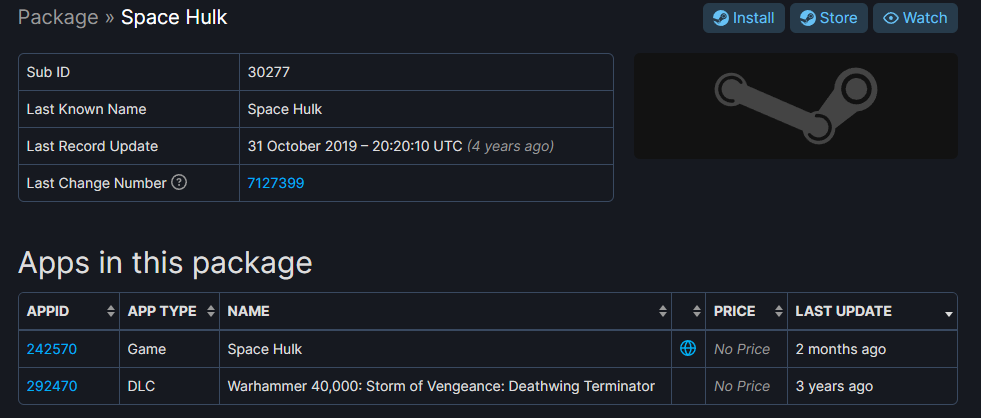Viewport: 981px width, 418px height.
Task: Sort table by APP TYPE column
Action: pyautogui.click(x=168, y=311)
